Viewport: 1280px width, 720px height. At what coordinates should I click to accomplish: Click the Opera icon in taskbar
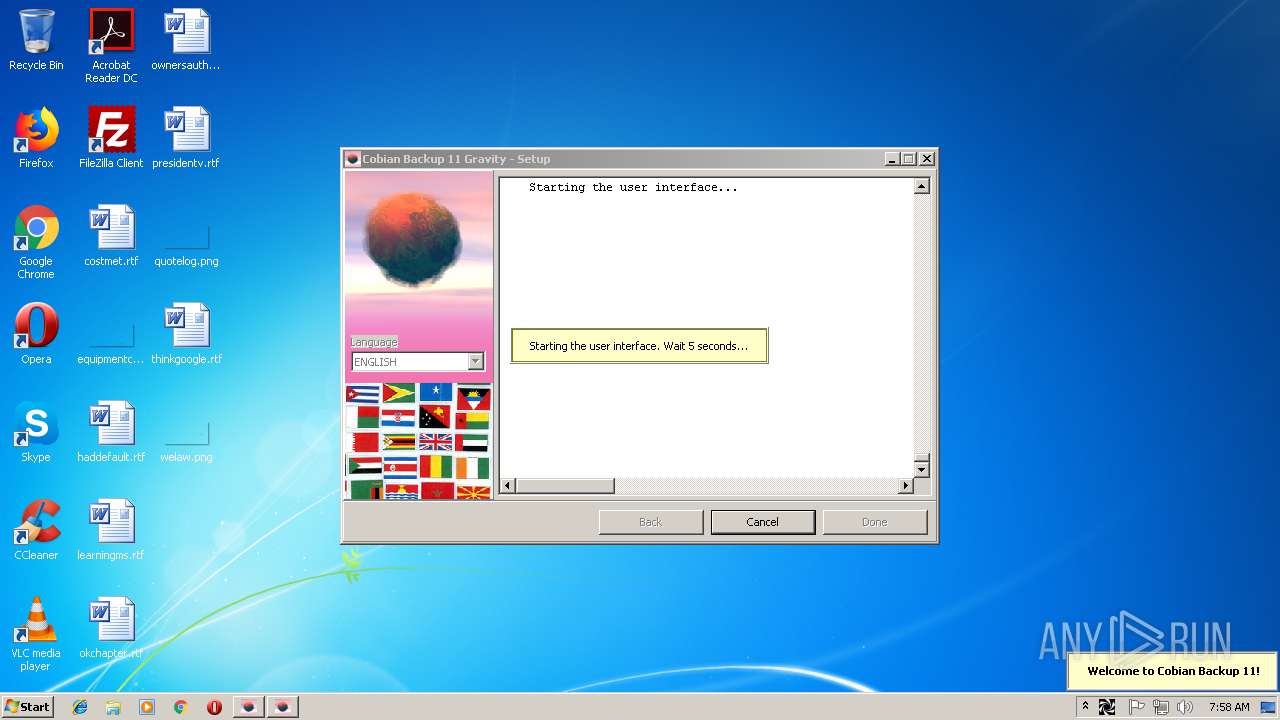click(x=214, y=707)
